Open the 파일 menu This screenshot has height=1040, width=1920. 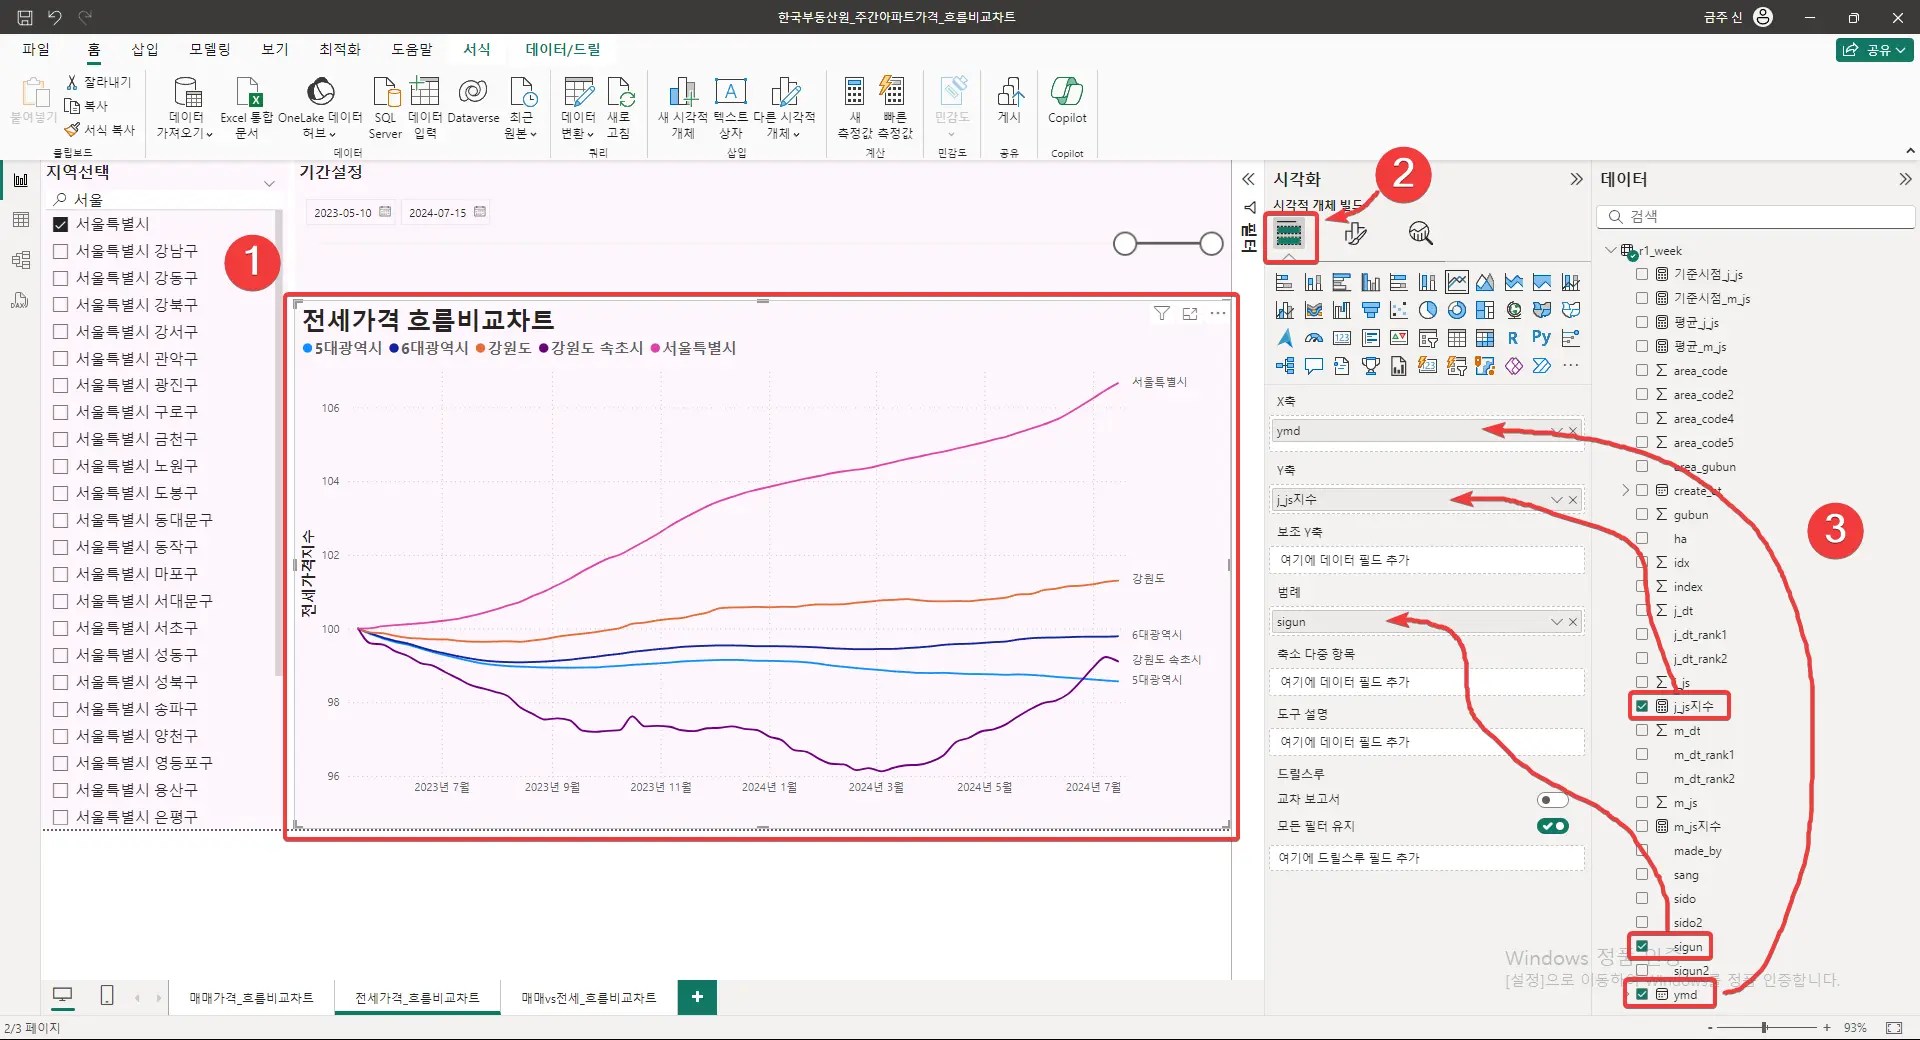tap(36, 49)
